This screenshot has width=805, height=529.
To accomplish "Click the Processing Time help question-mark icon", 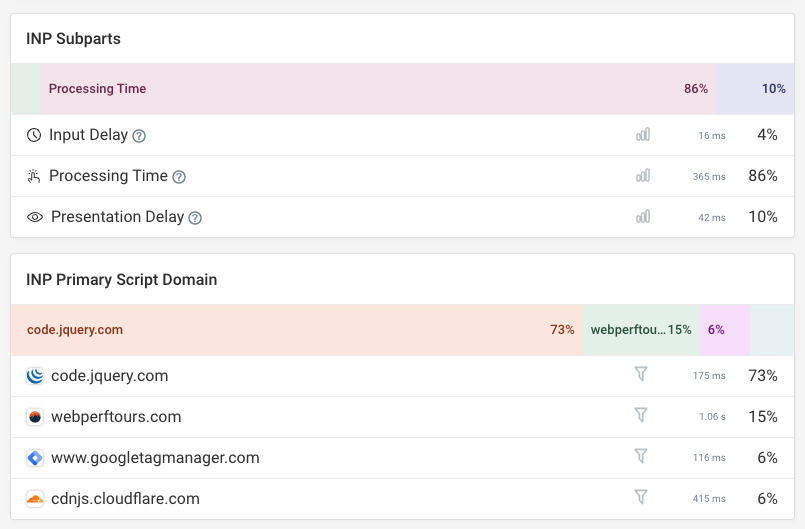I will tap(179, 177).
